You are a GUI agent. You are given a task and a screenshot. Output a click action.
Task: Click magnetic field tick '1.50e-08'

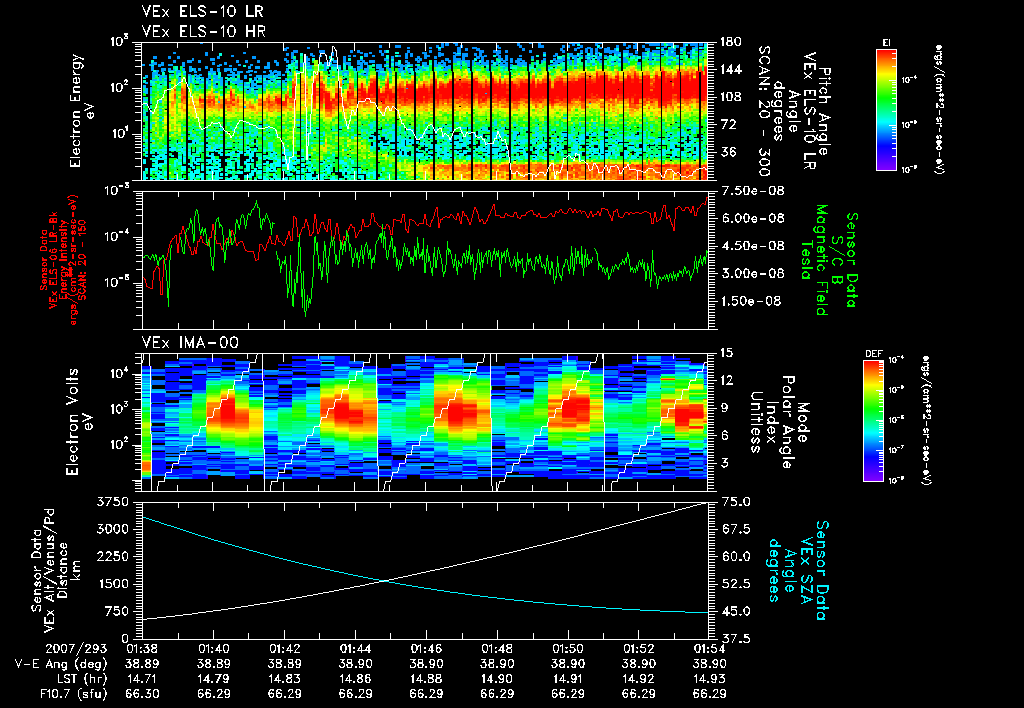(752, 301)
